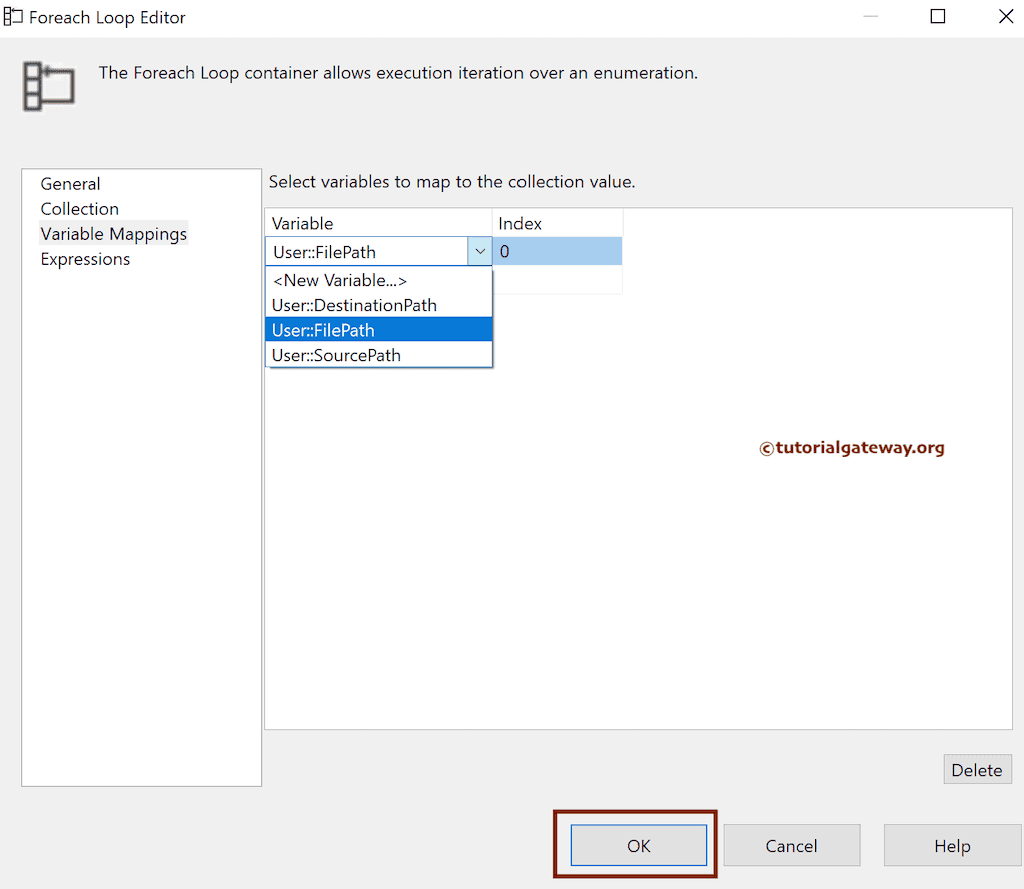1024x889 pixels.
Task: Open the Expressions page
Action: 85,259
